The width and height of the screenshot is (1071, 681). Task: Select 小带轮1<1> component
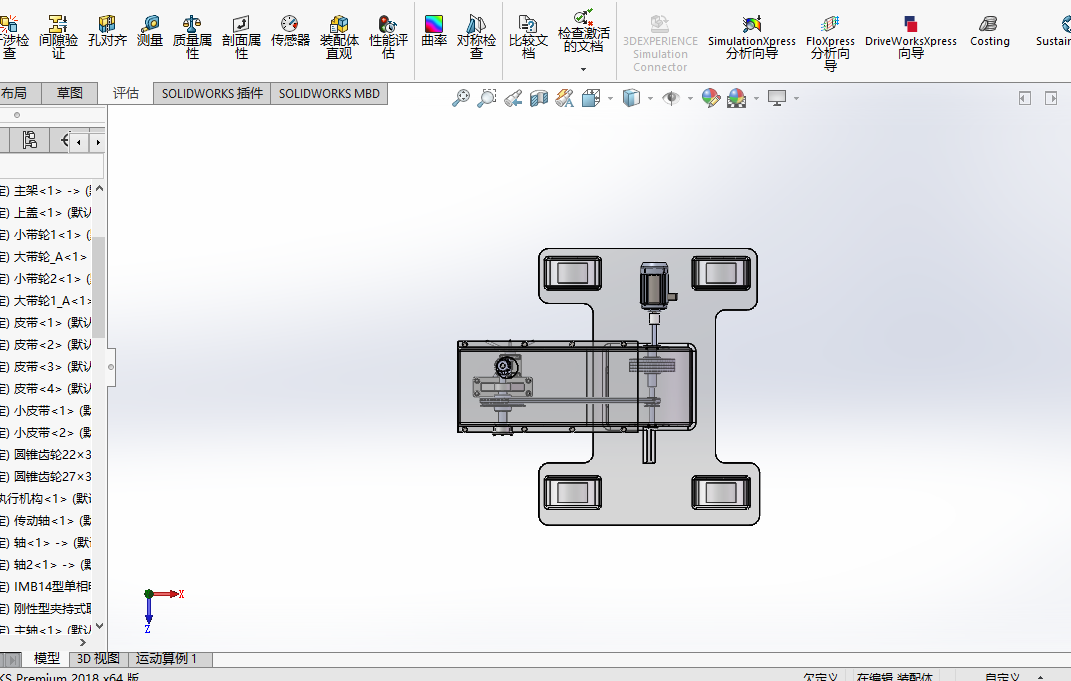click(x=46, y=235)
